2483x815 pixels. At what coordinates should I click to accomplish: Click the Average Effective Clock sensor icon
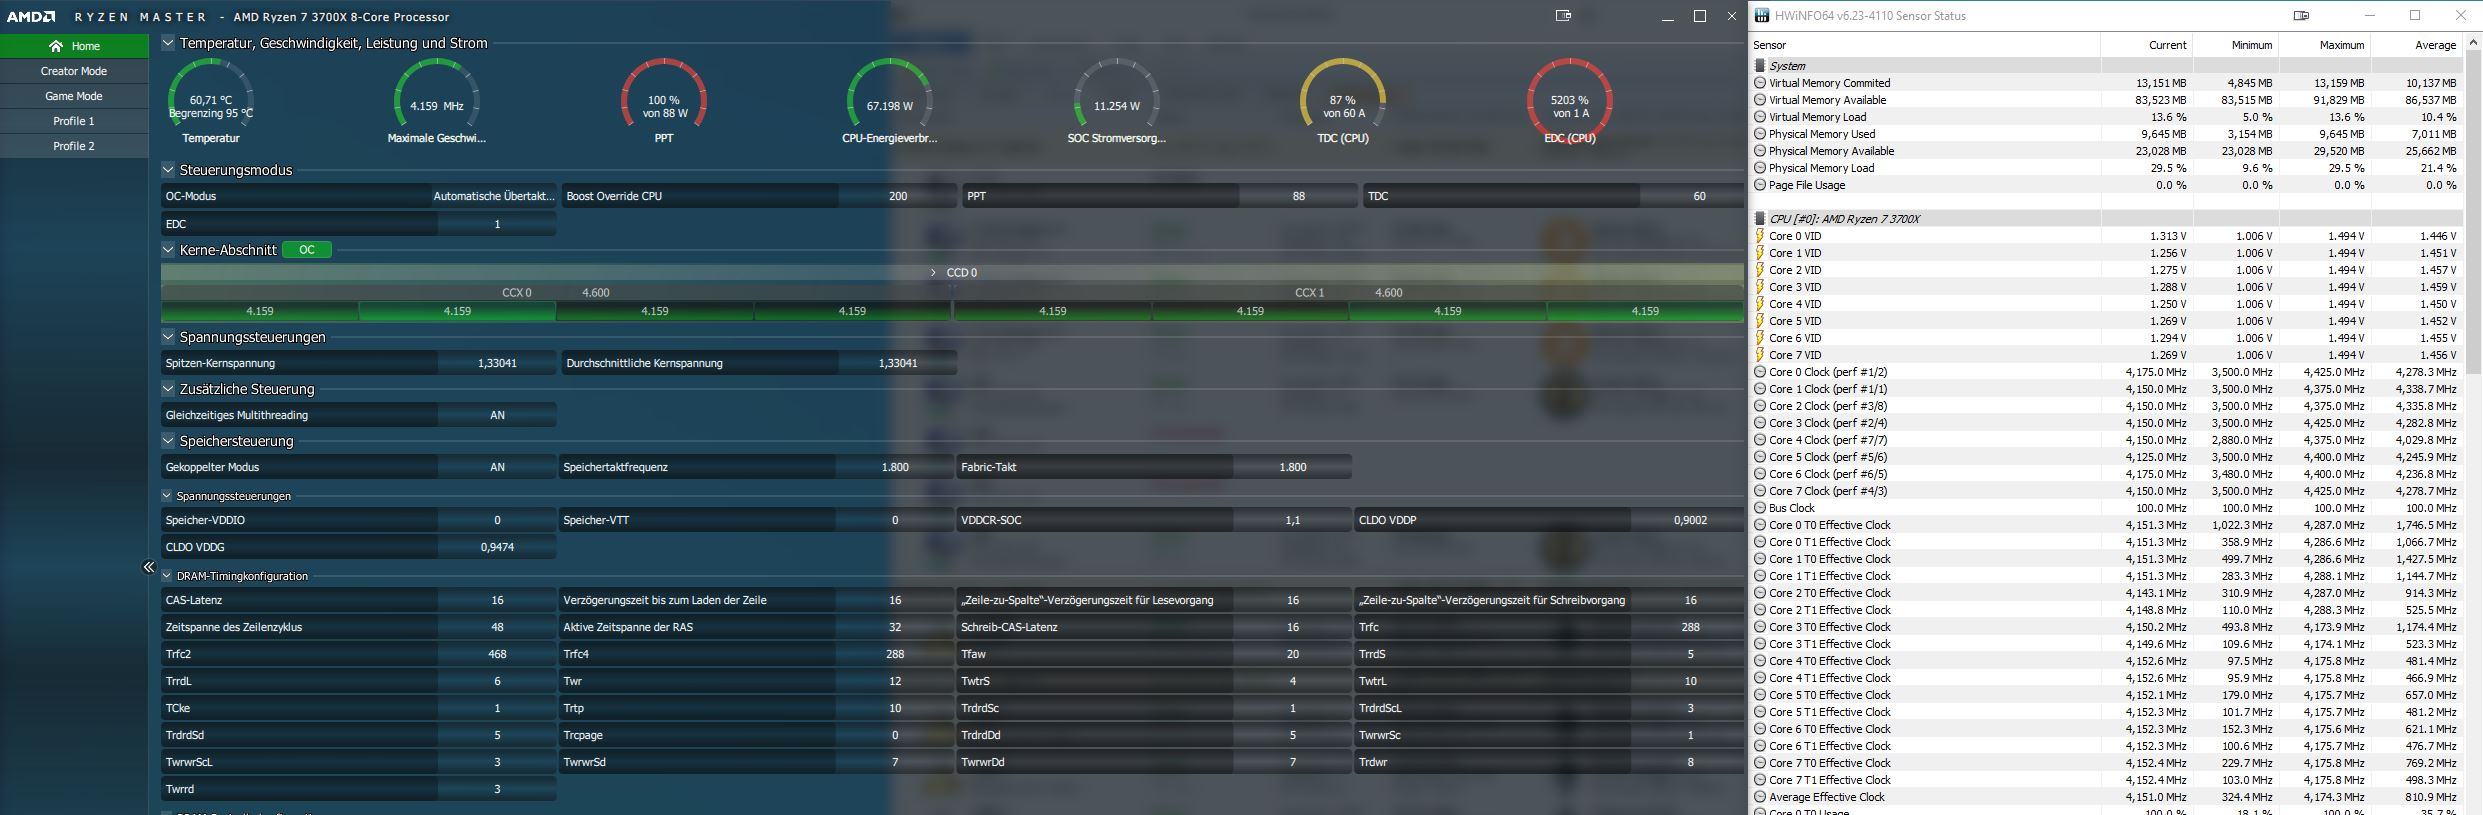point(1760,797)
